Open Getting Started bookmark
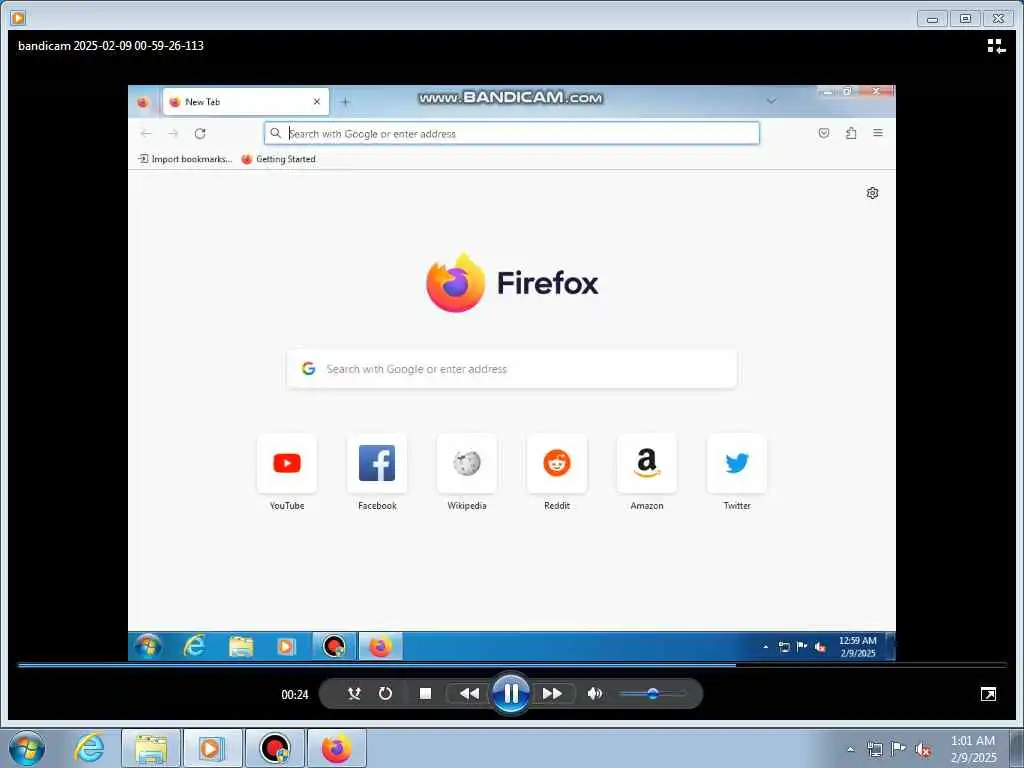Image resolution: width=1024 pixels, height=768 pixels. (x=278, y=159)
